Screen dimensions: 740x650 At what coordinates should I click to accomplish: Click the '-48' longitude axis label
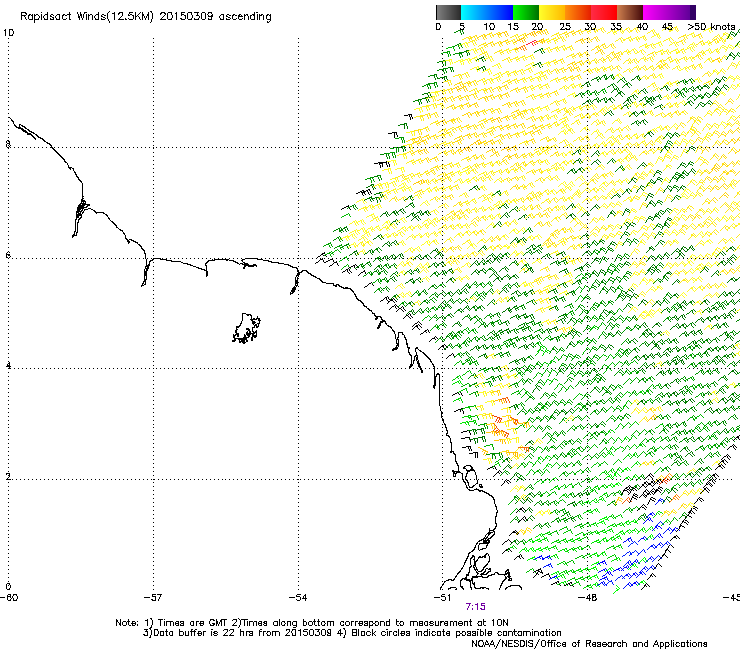pos(588,598)
